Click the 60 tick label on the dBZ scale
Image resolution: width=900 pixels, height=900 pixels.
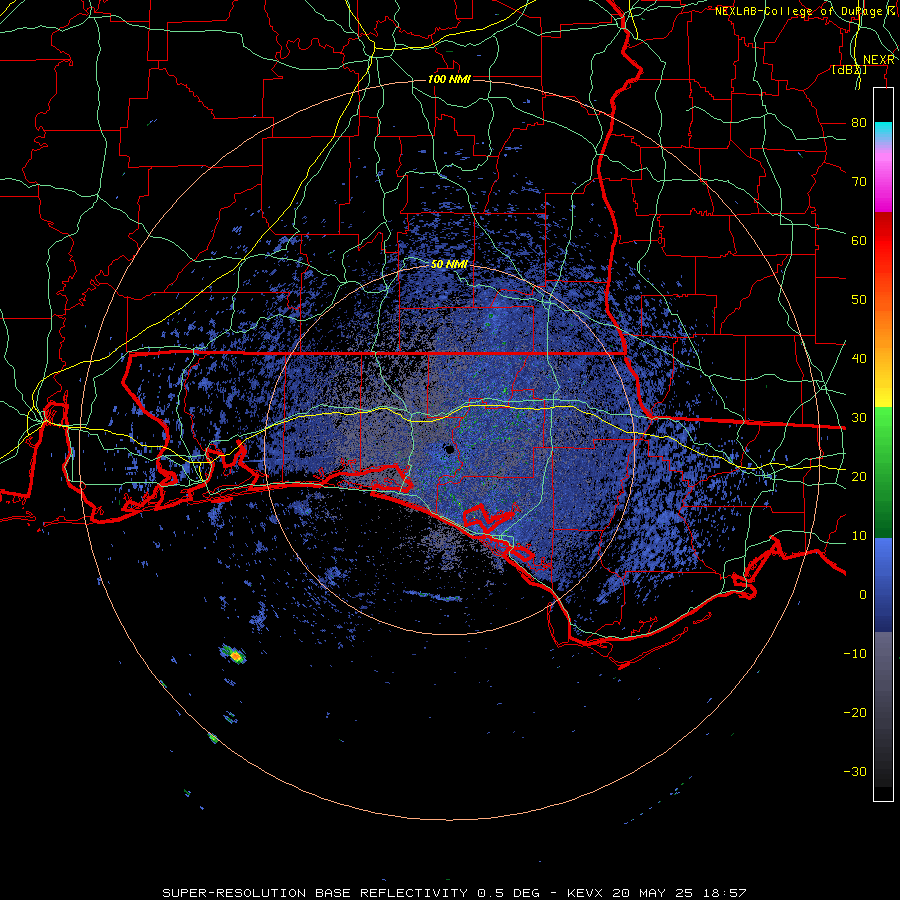(859, 240)
